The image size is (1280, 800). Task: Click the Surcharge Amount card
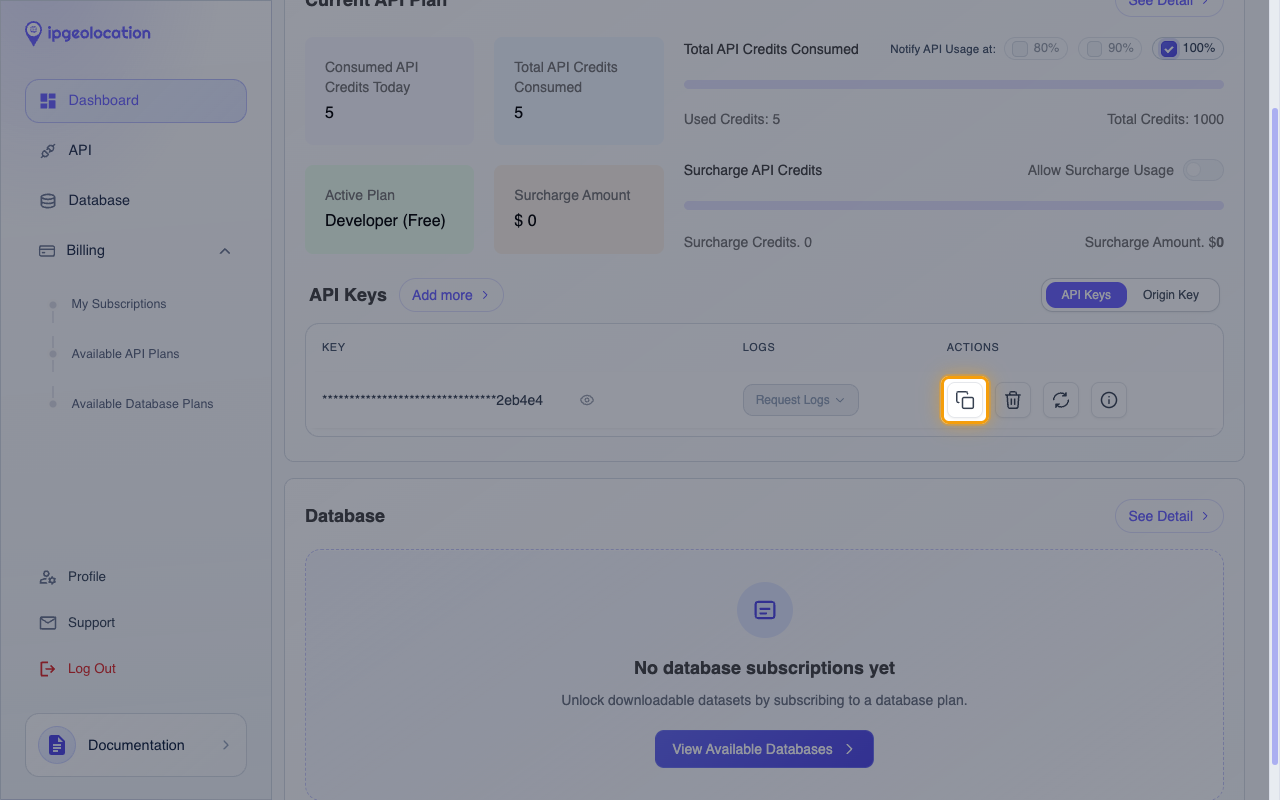tap(579, 209)
